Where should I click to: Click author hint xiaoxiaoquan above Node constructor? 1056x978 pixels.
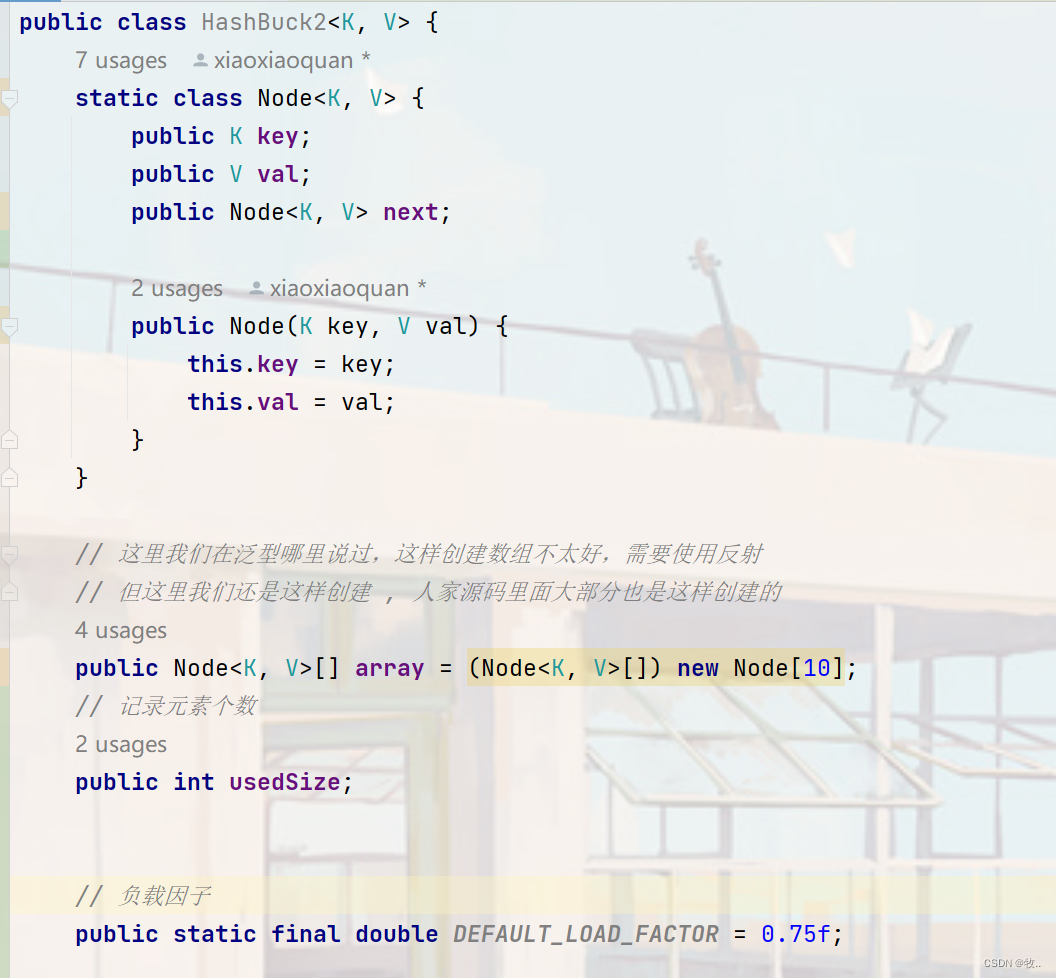pos(337,288)
